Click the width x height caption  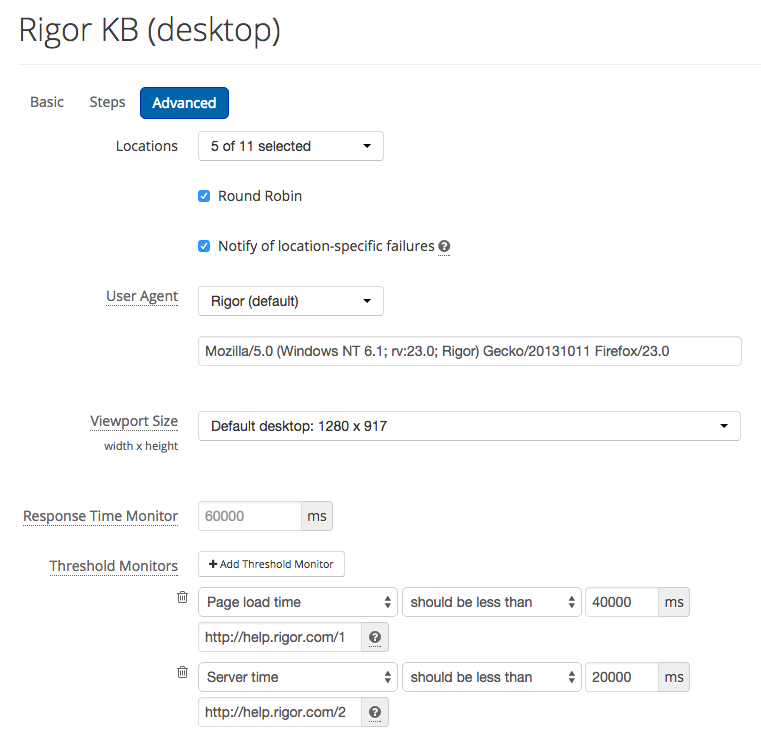(x=141, y=446)
